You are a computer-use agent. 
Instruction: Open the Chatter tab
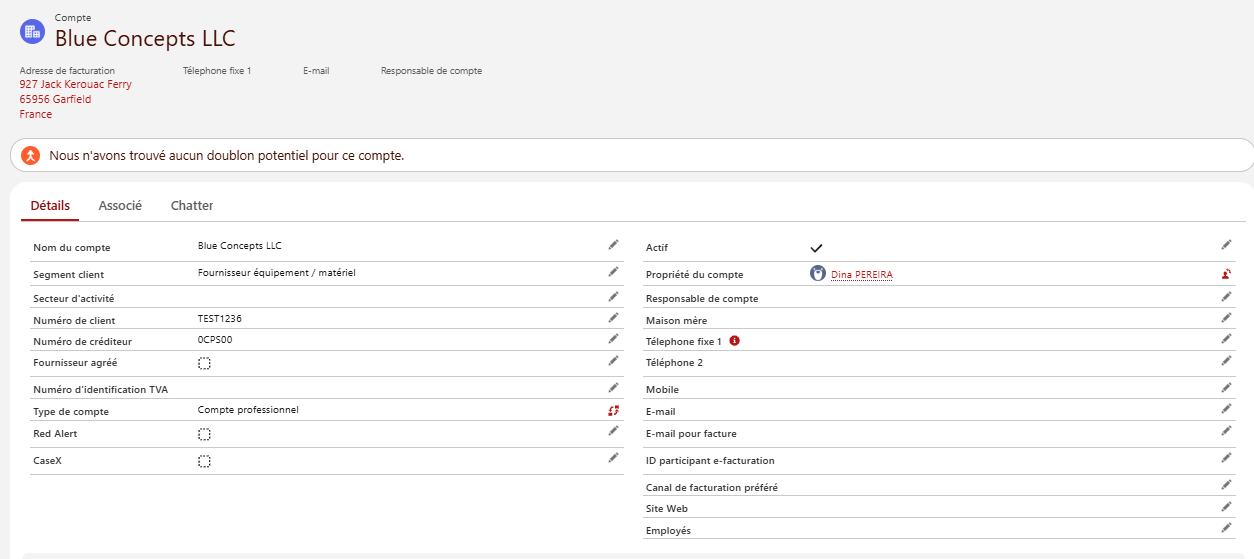click(192, 206)
